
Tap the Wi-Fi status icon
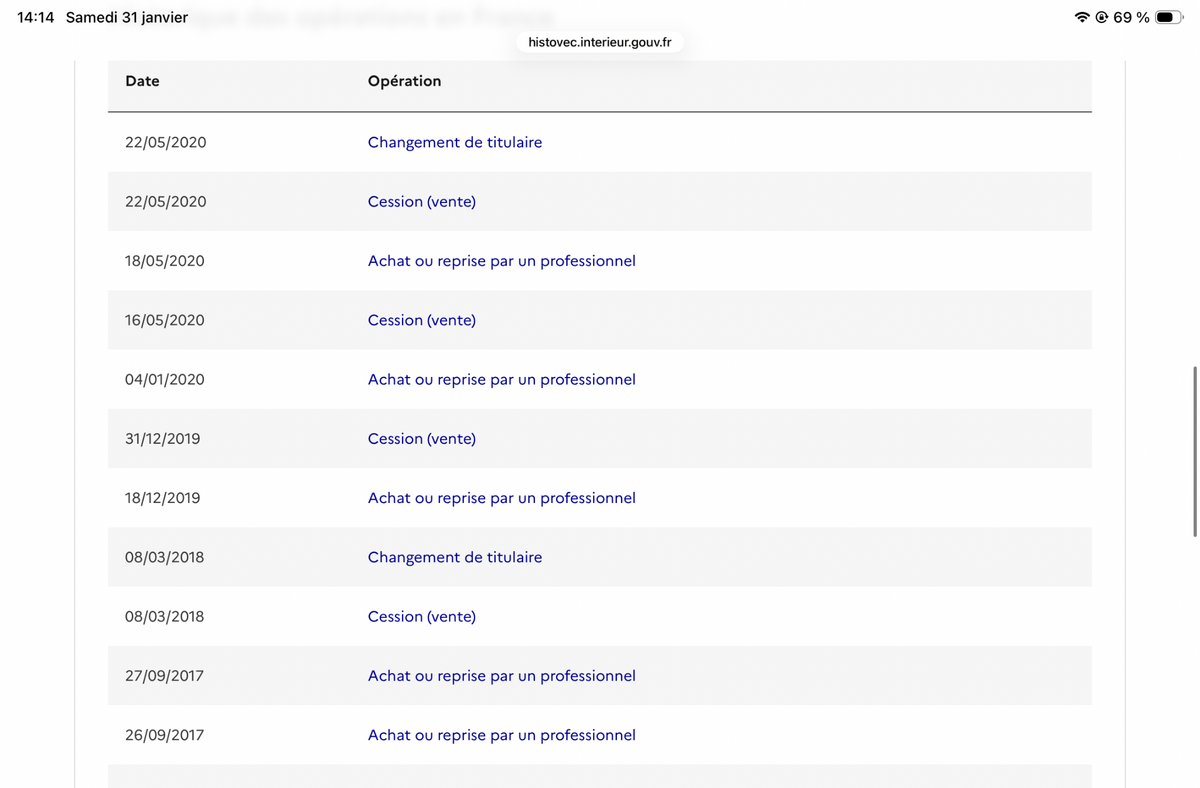tap(1082, 17)
